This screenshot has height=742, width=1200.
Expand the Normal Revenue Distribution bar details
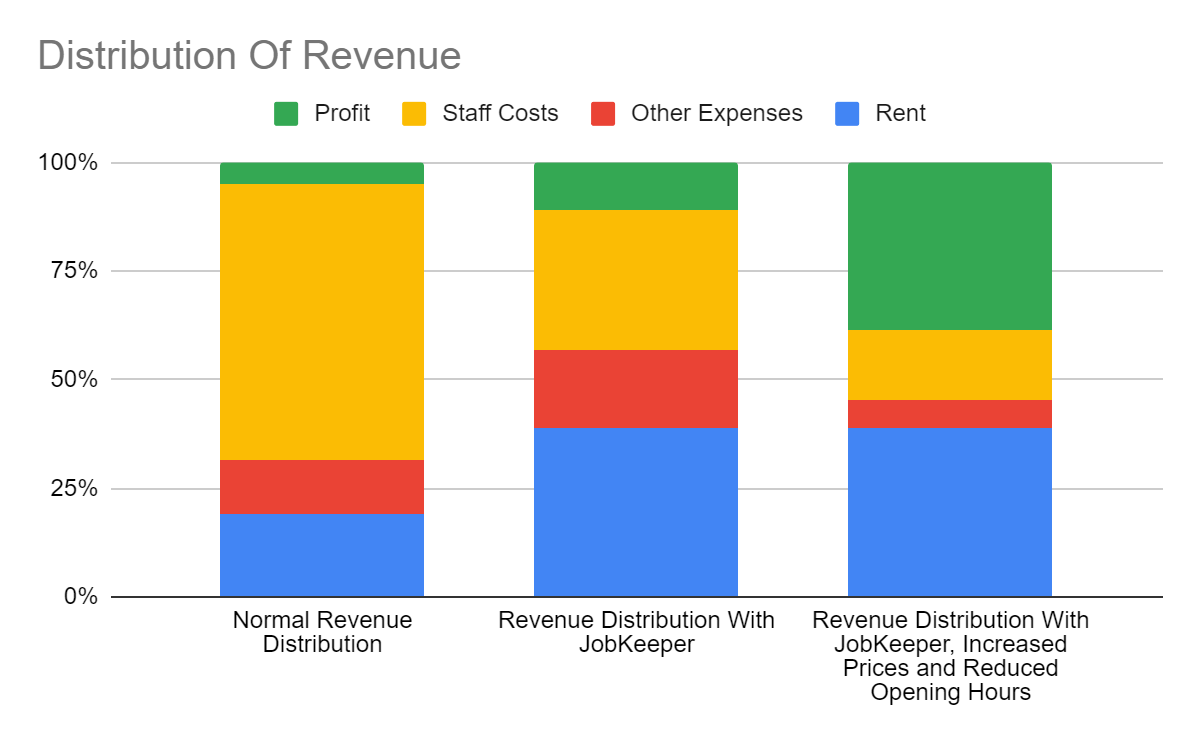pos(322,400)
